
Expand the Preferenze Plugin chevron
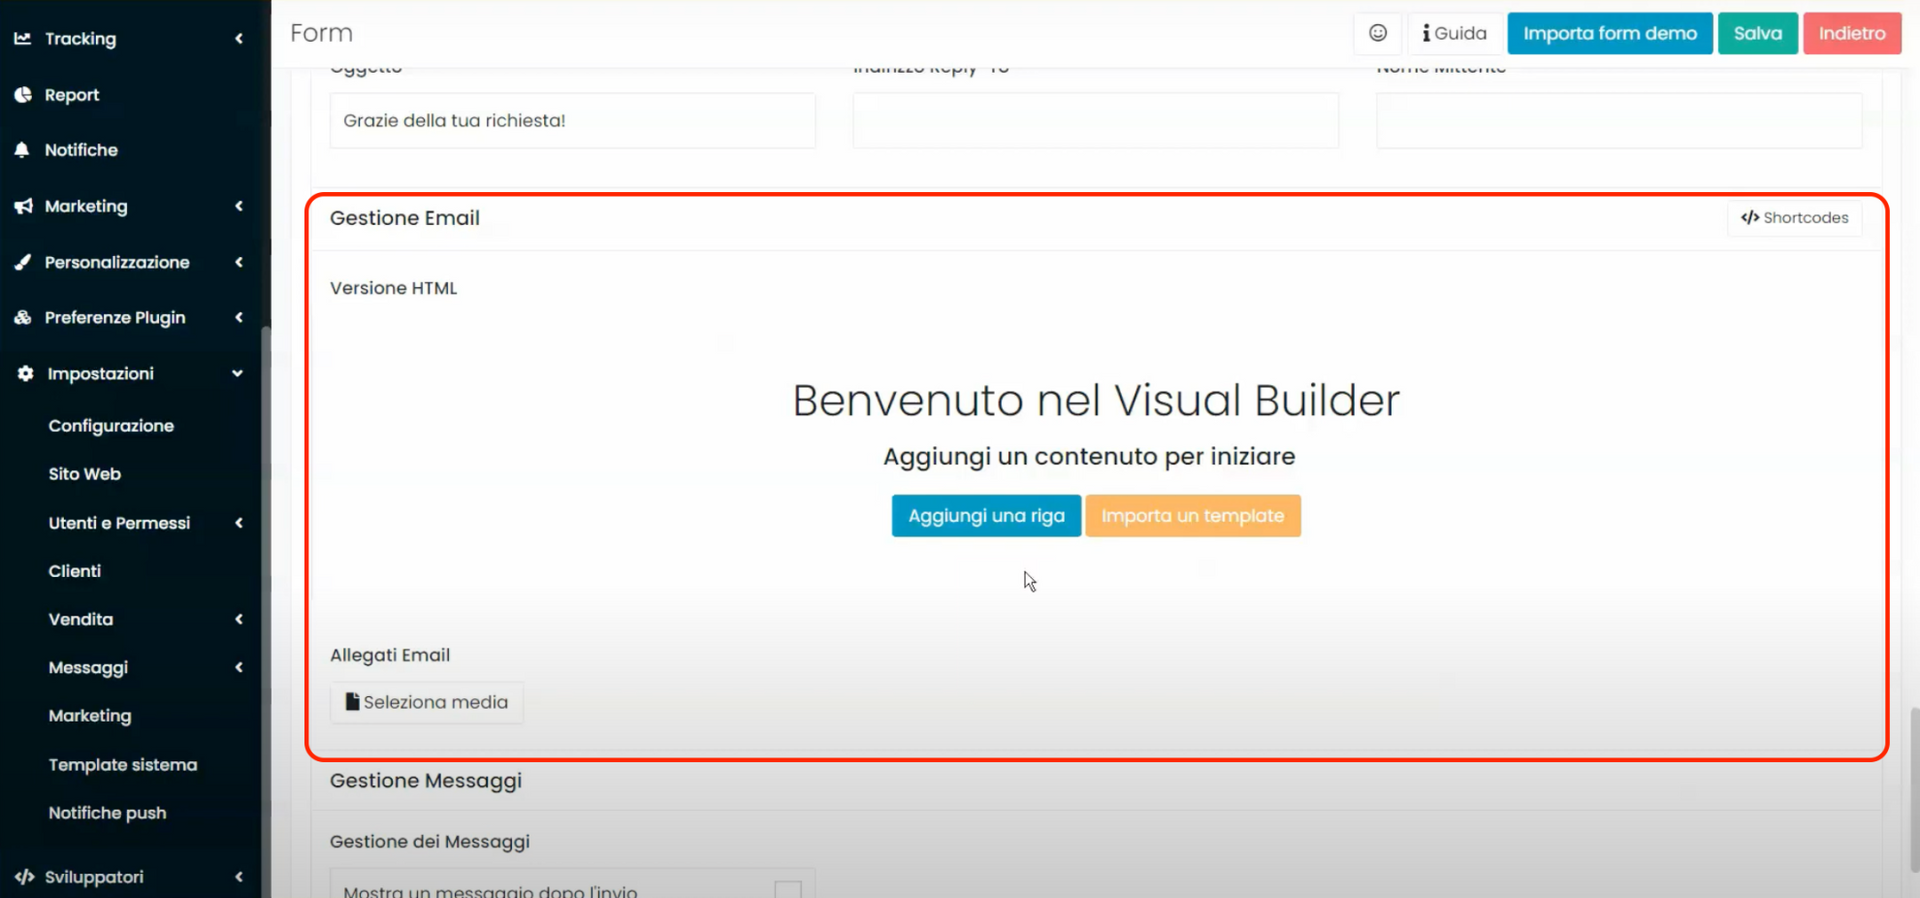pos(239,317)
